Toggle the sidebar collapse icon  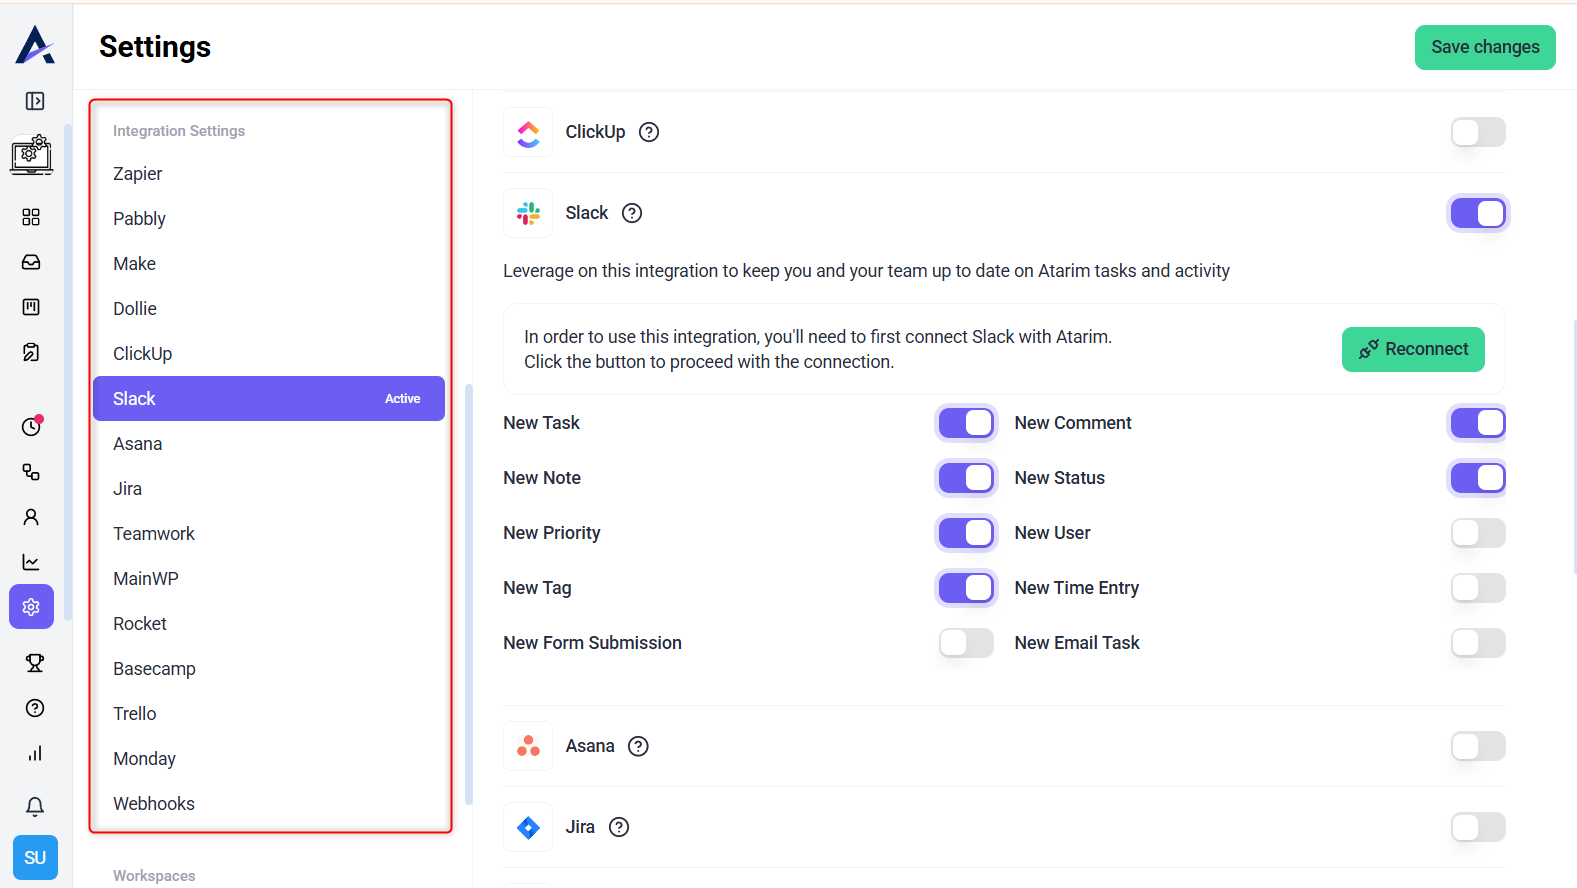pos(35,101)
